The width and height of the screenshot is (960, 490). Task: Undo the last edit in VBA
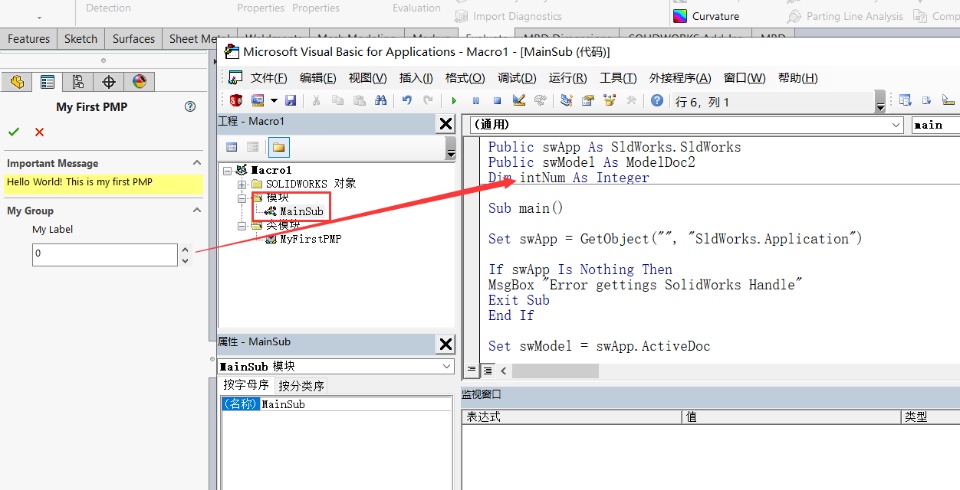(x=407, y=100)
